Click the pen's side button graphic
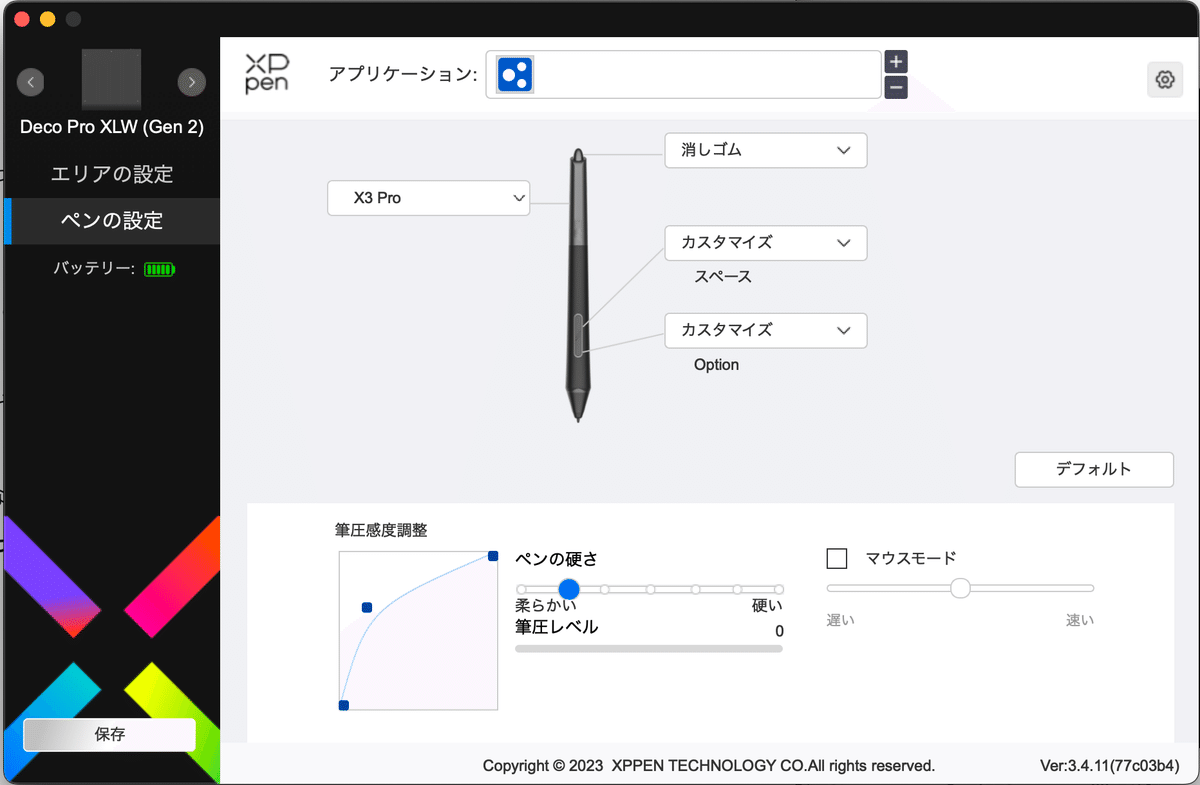This screenshot has width=1200, height=785. pos(579,334)
